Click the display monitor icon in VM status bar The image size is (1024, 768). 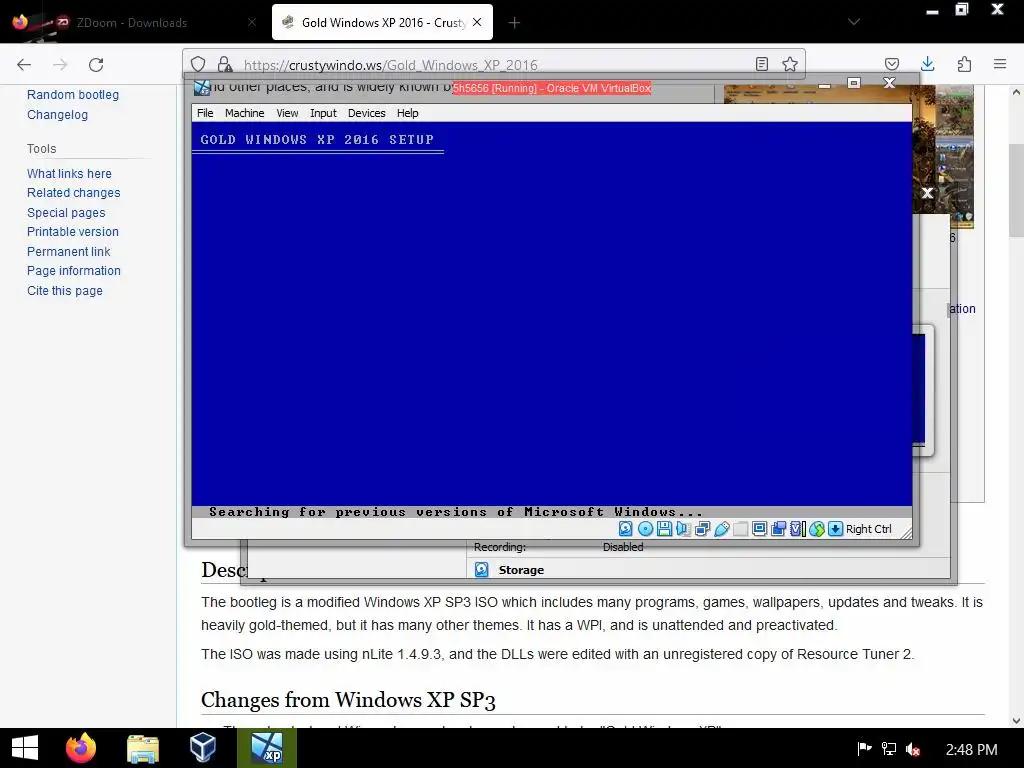759,529
